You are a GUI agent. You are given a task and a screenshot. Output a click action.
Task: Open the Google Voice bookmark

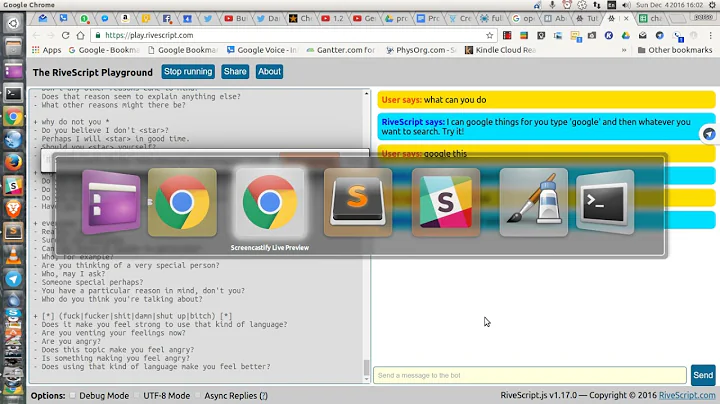[x=263, y=50]
